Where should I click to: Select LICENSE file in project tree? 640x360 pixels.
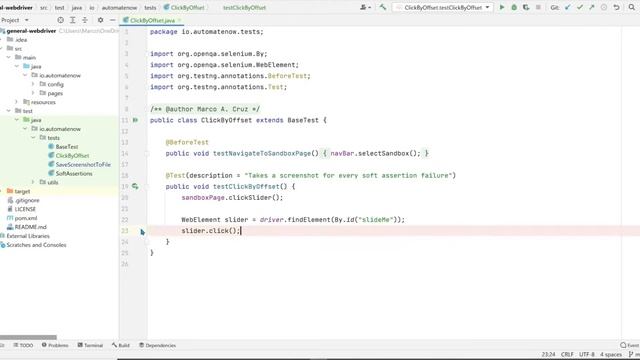(x=25, y=209)
